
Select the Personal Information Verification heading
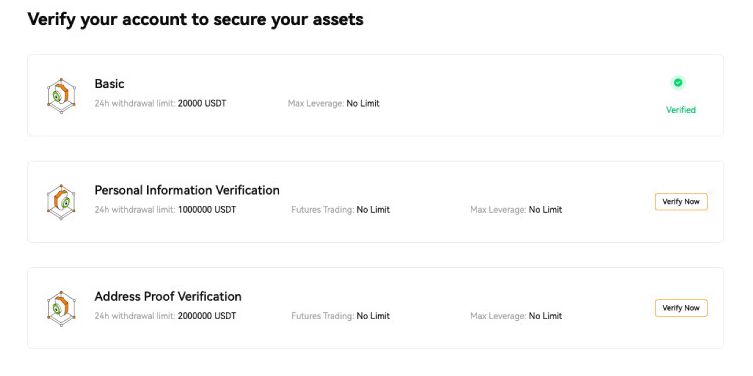(x=187, y=190)
